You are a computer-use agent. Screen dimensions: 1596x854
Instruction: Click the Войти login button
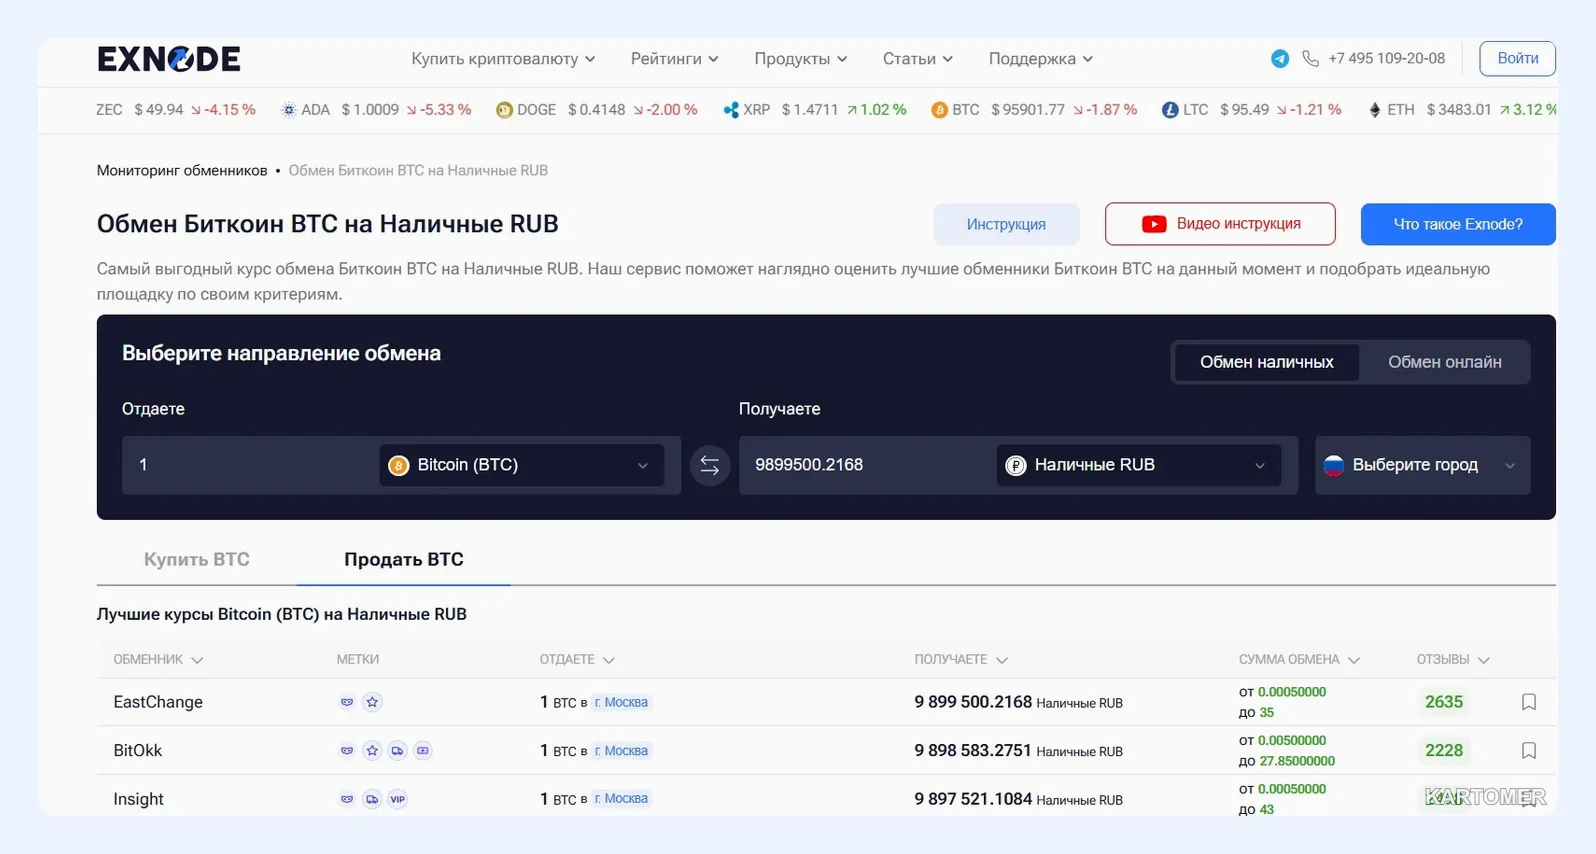click(x=1517, y=59)
